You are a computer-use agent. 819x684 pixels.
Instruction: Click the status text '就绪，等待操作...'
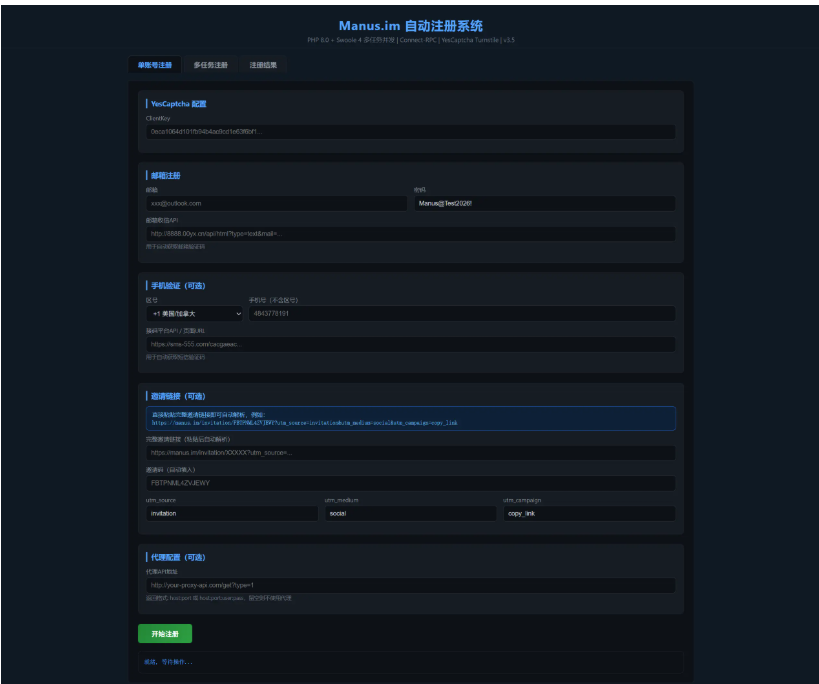(168, 662)
